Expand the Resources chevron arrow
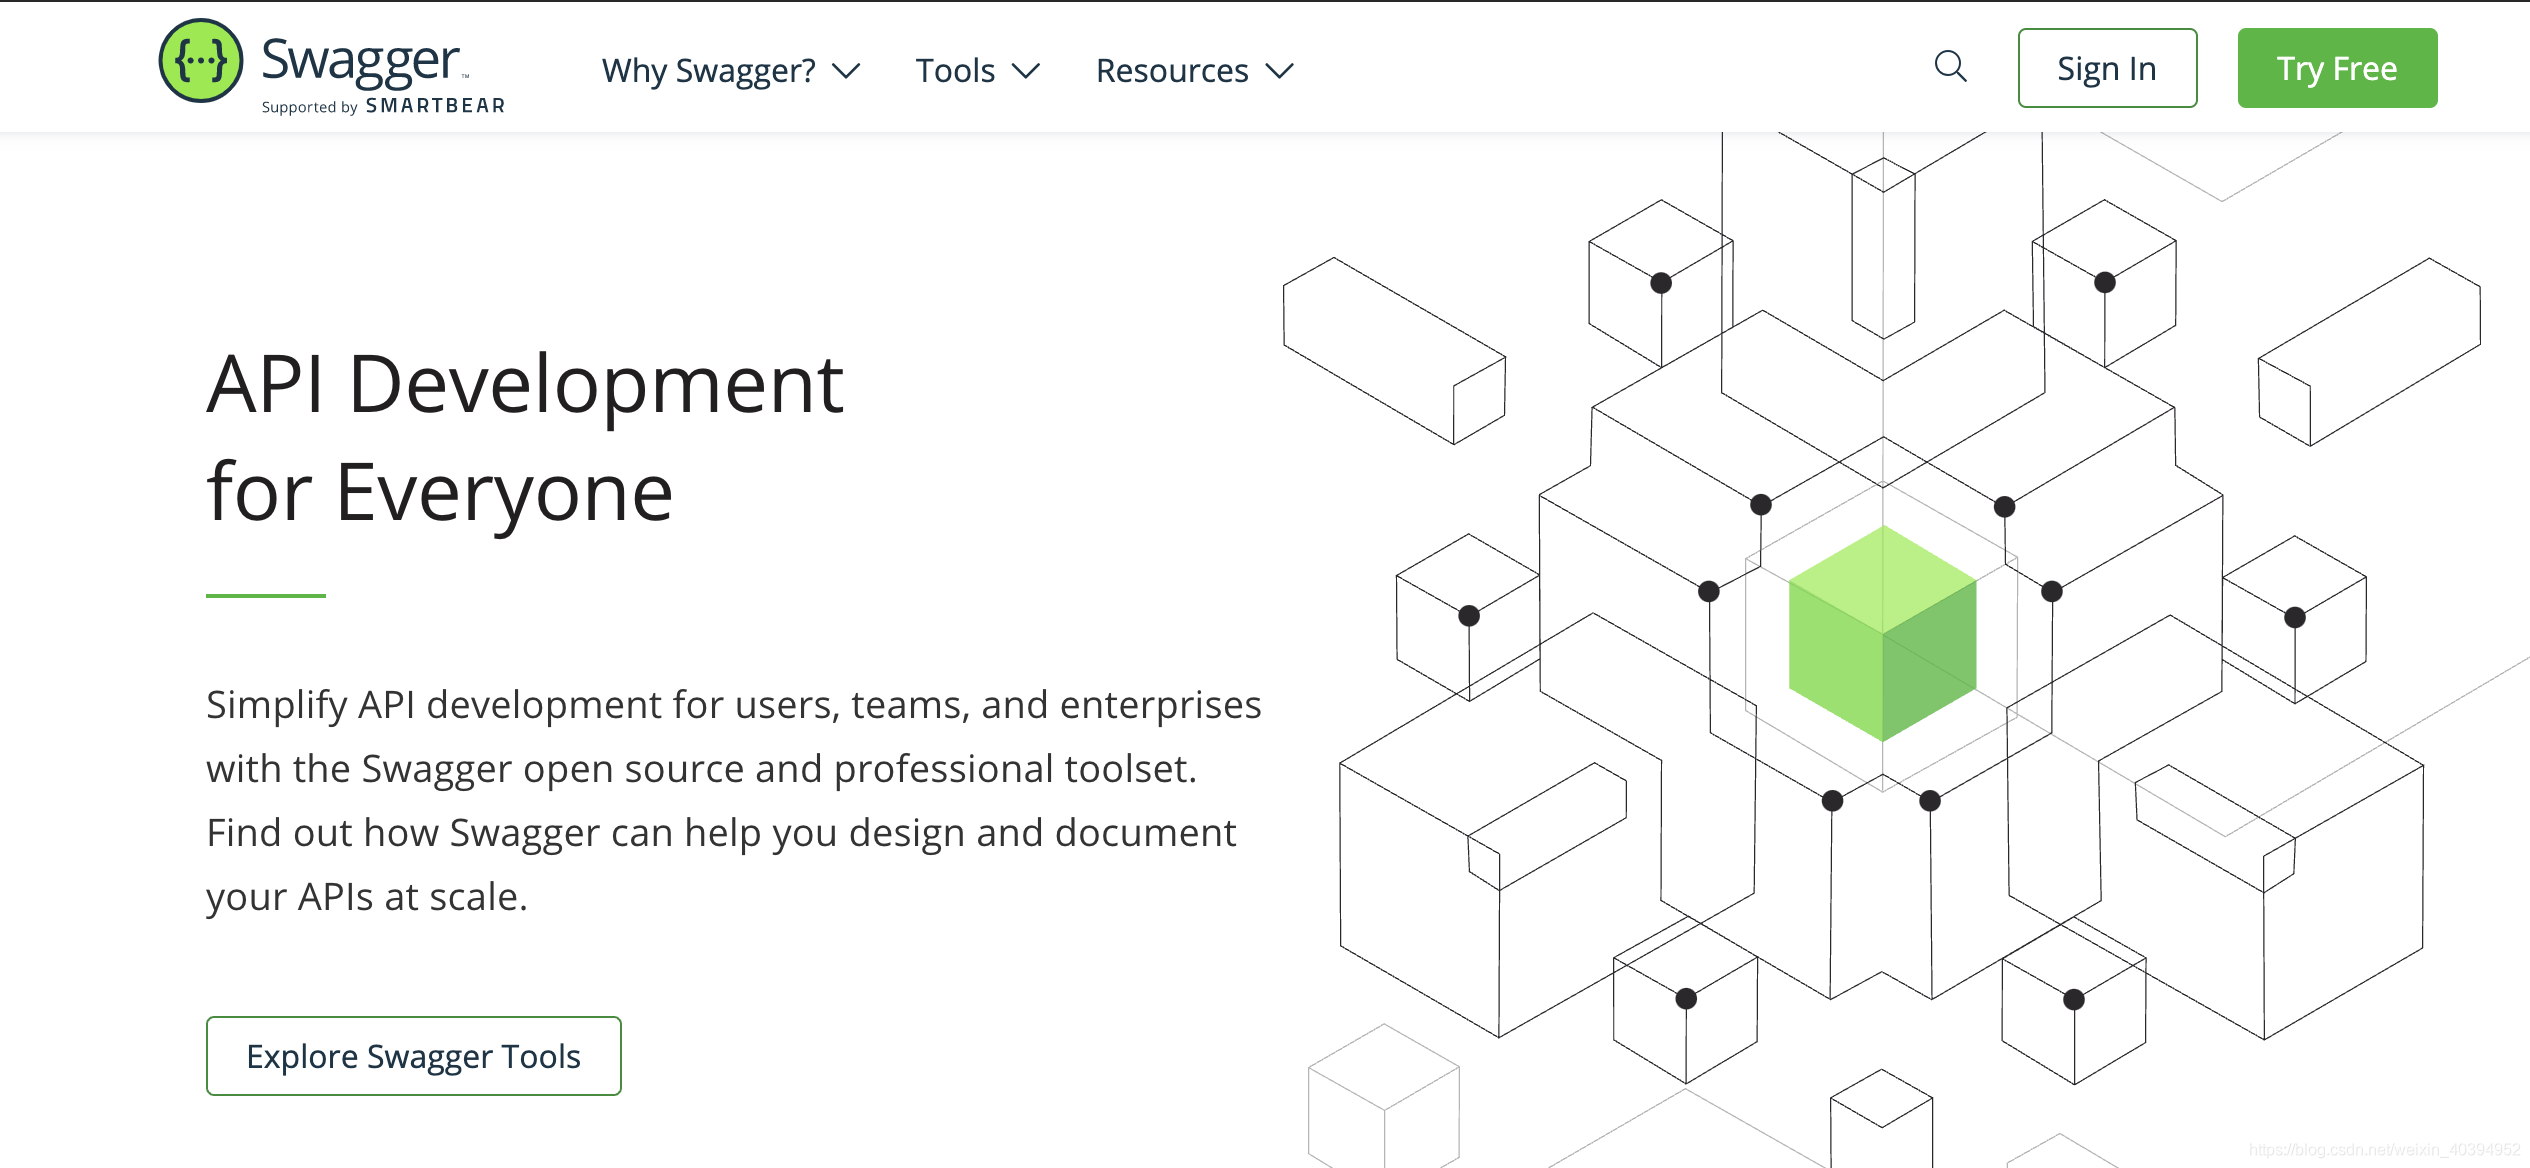2530x1168 pixels. click(1280, 71)
